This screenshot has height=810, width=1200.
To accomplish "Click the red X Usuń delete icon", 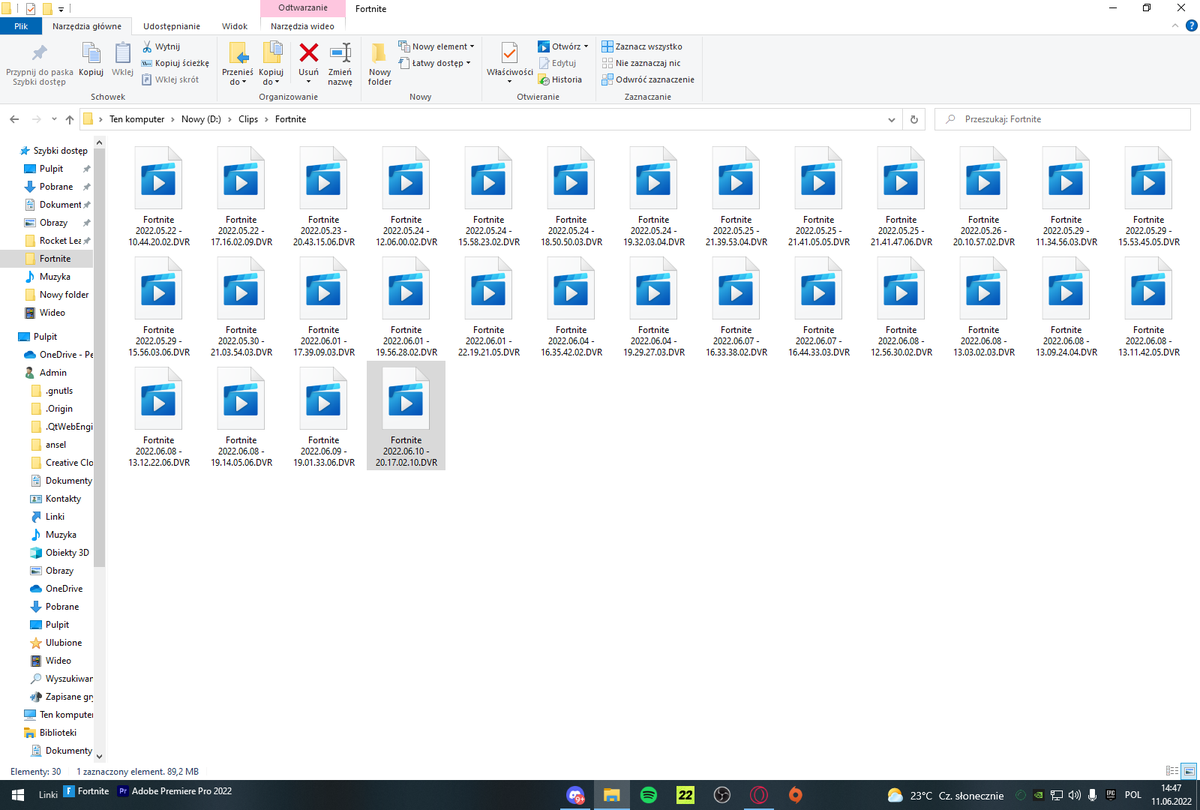I will (x=309, y=53).
